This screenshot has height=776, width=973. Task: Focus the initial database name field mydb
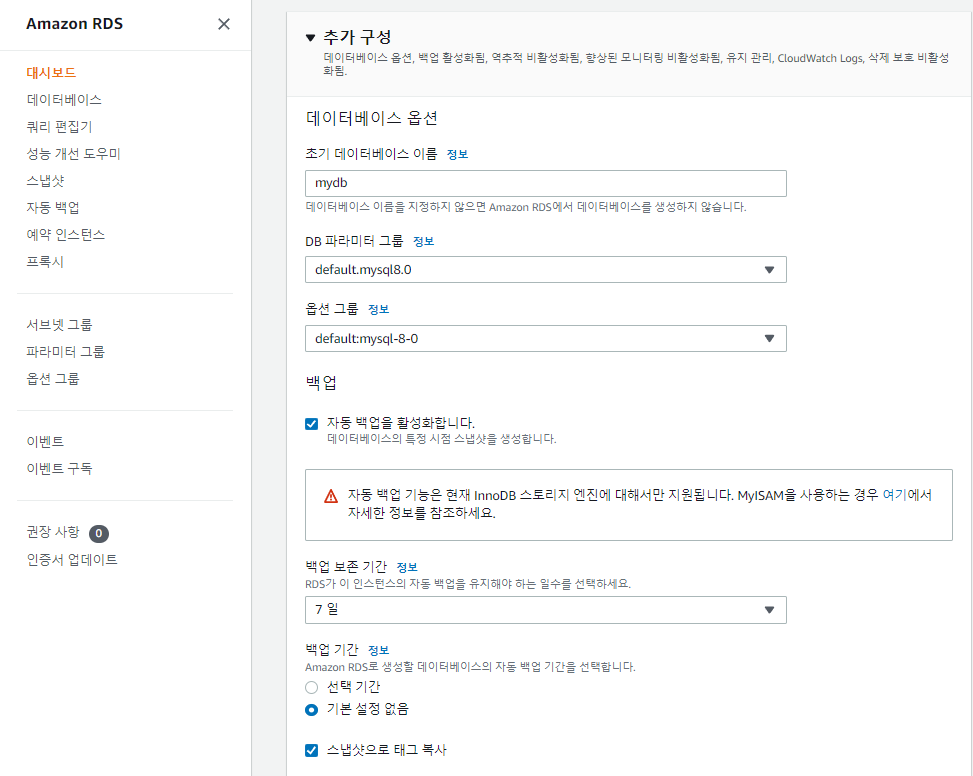pos(545,184)
